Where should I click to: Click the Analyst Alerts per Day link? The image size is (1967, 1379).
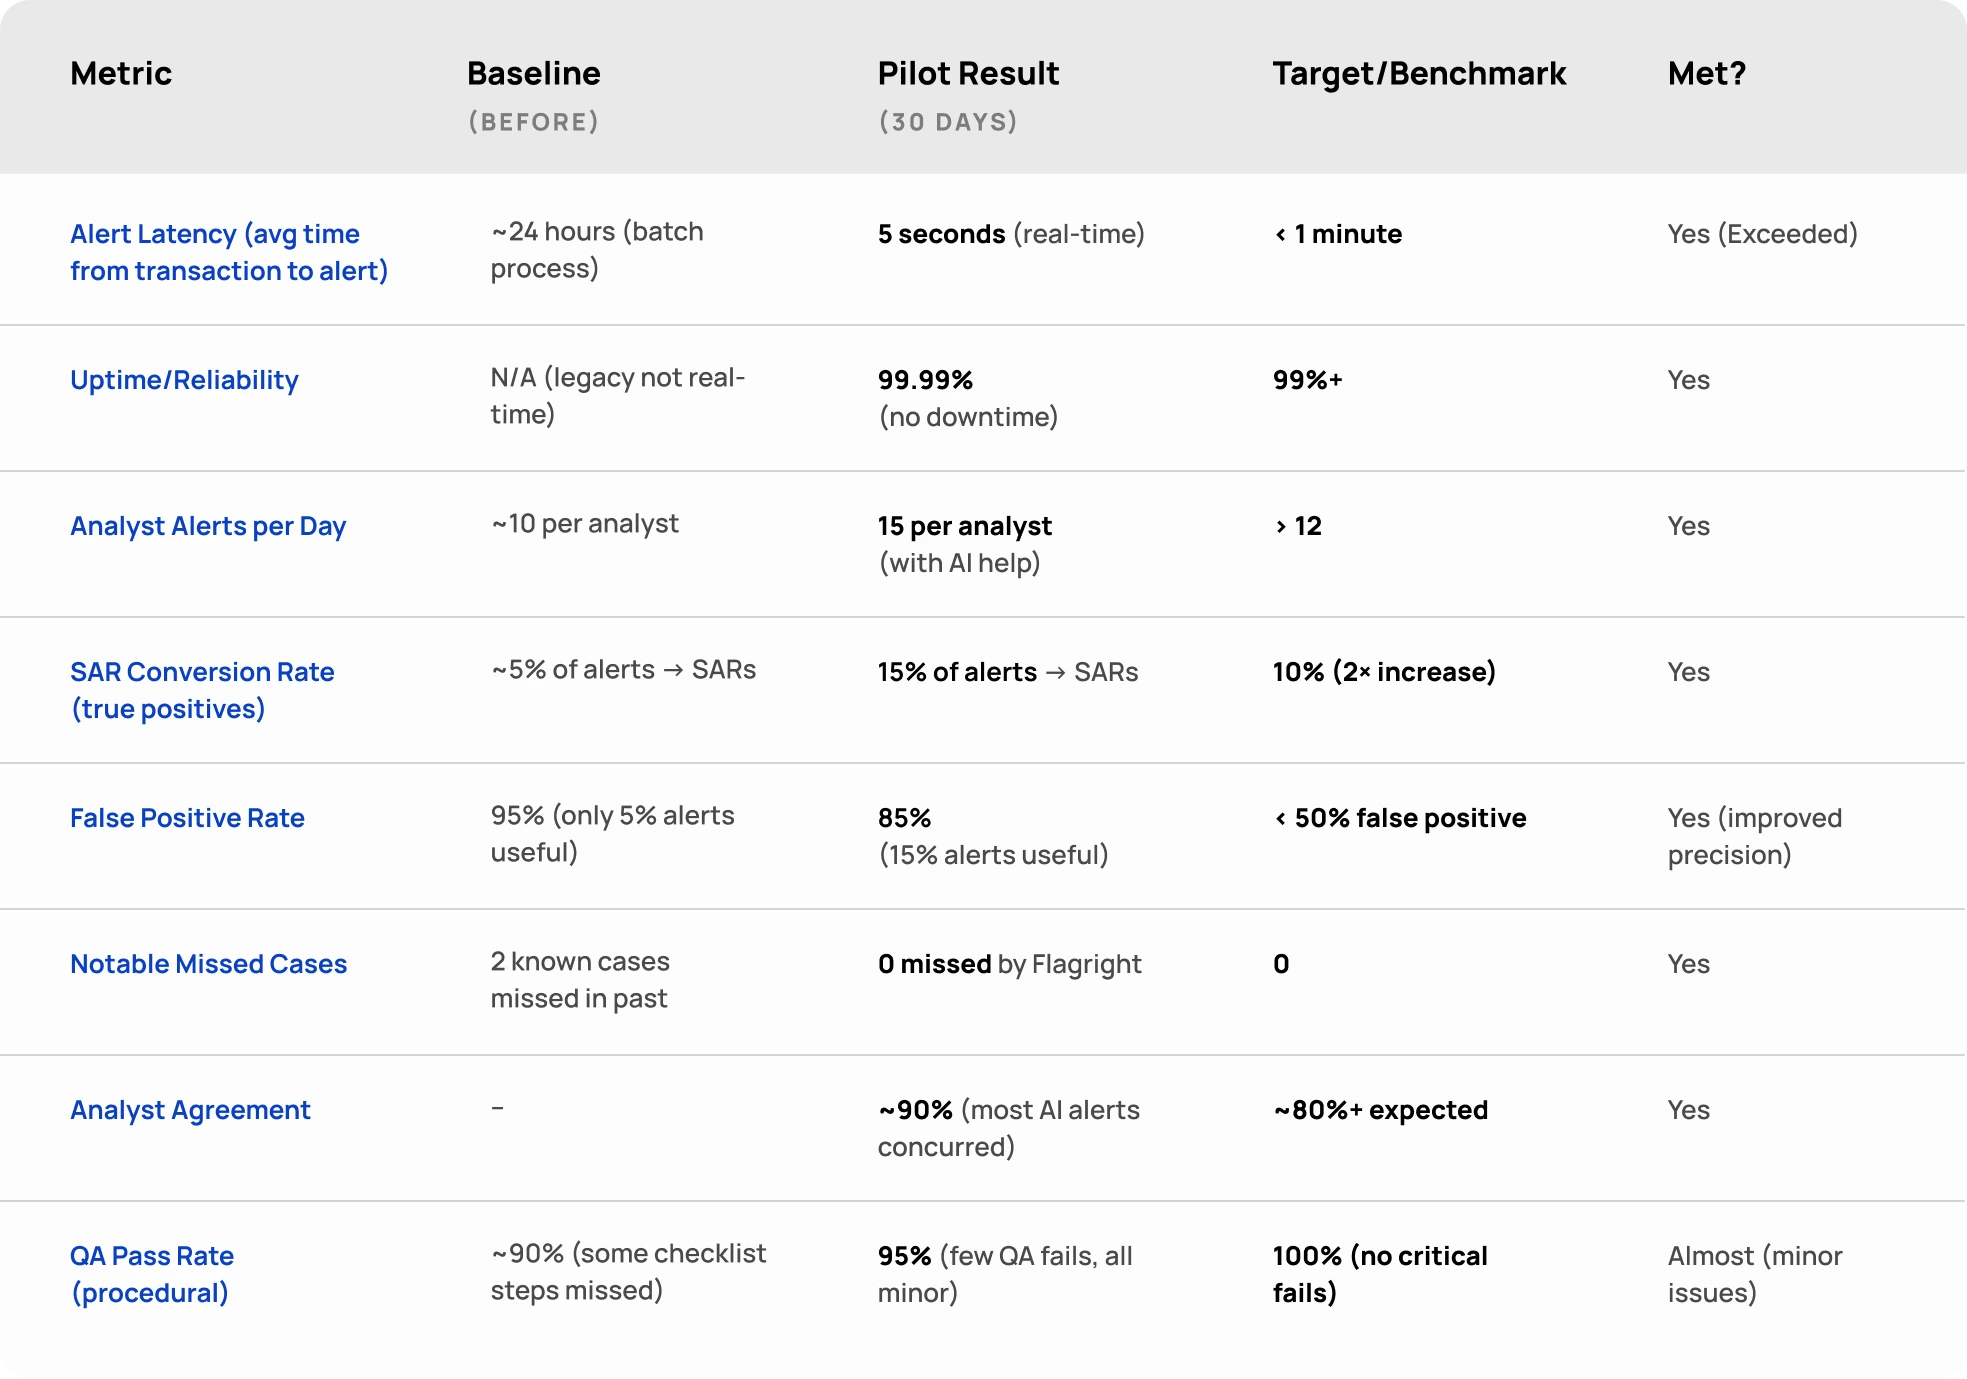(x=208, y=526)
